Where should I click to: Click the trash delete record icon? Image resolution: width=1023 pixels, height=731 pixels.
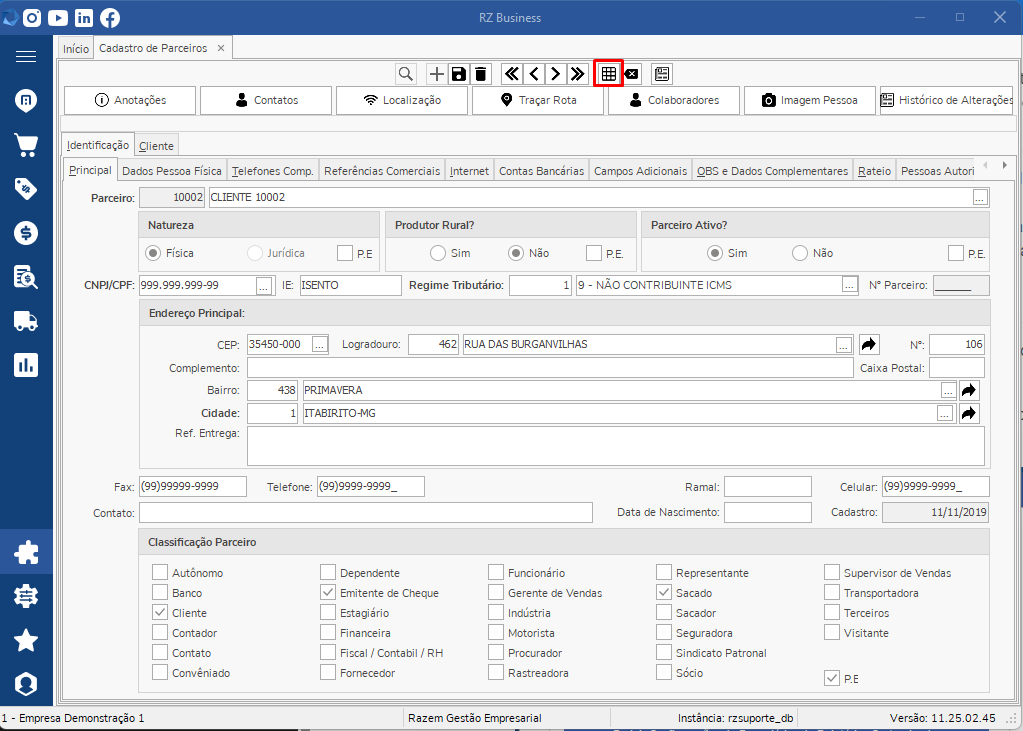481,74
